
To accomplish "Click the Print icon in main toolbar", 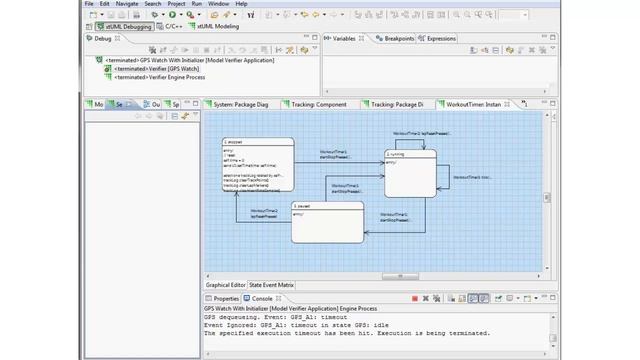I will pos(136,15).
